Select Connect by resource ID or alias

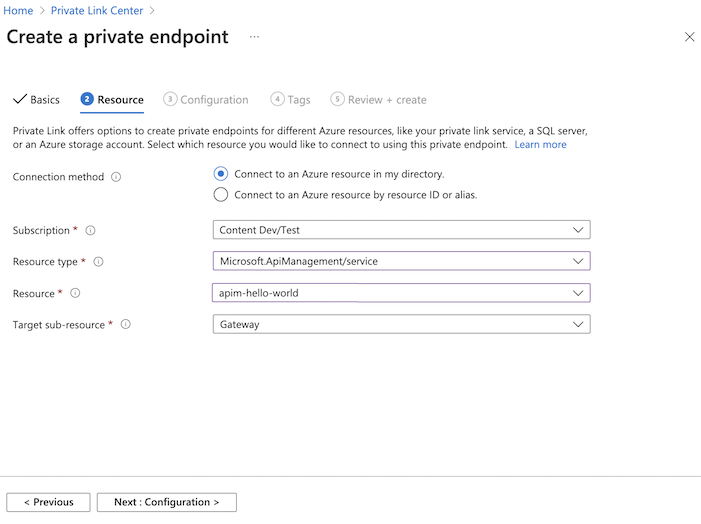(221, 195)
